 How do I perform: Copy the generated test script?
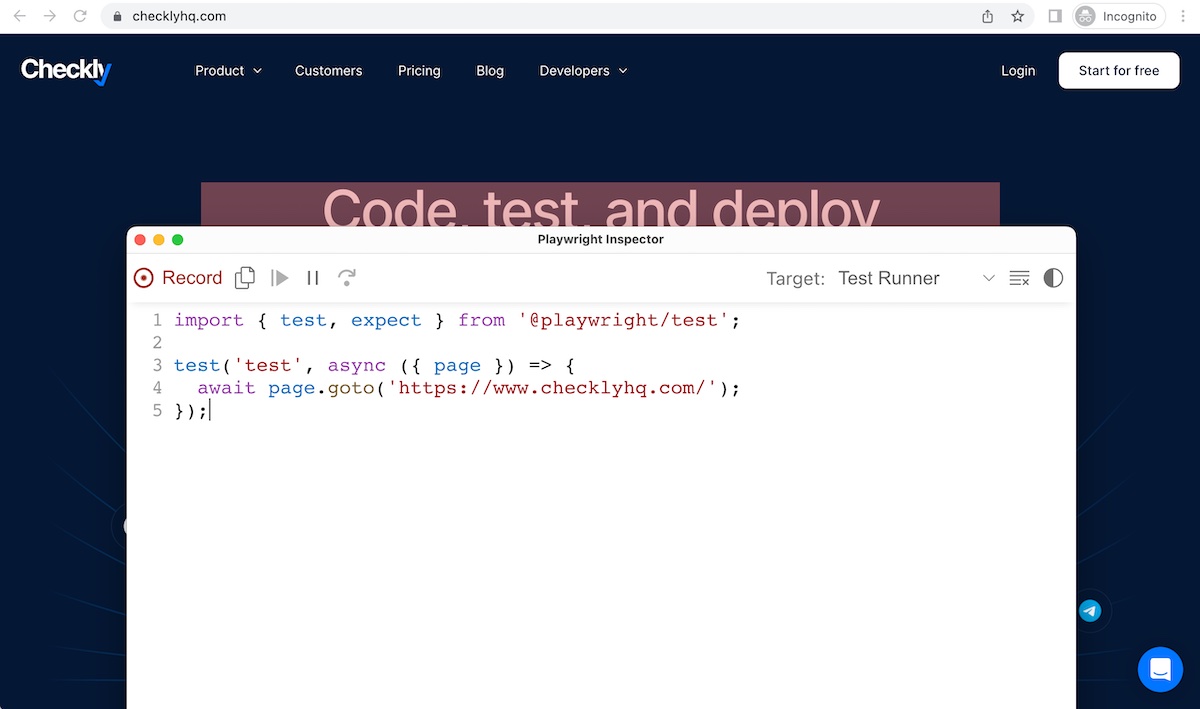coord(244,278)
